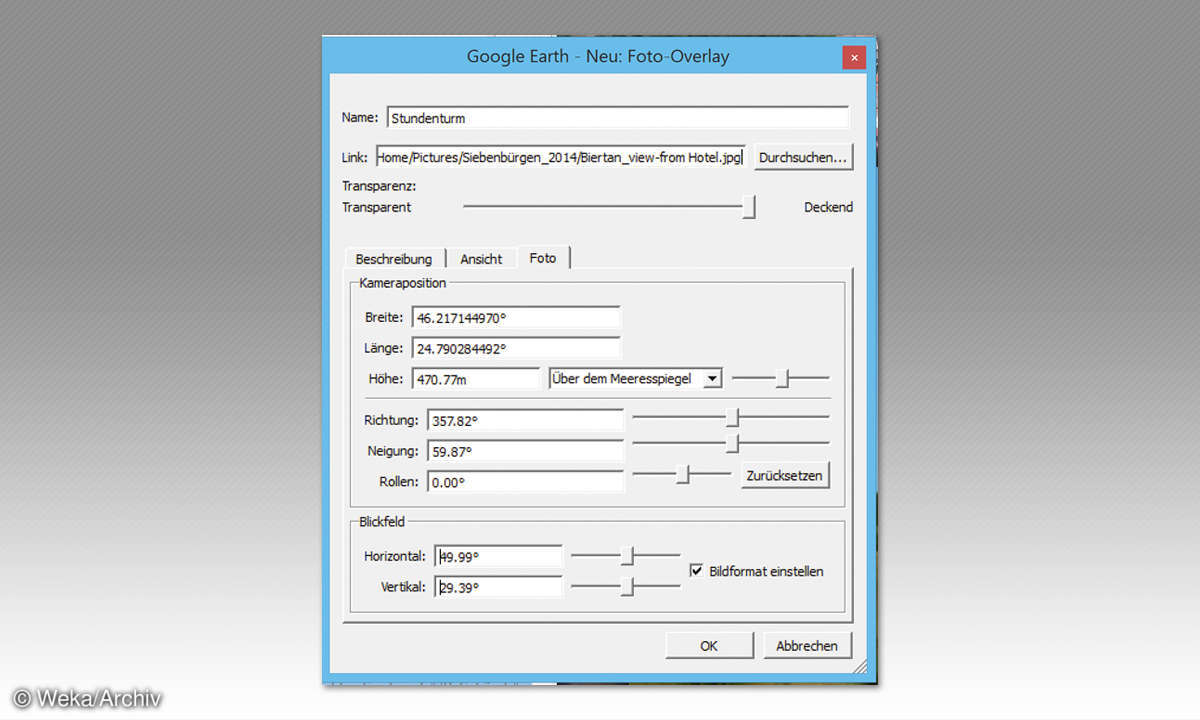This screenshot has height=720, width=1200.
Task: Click the Vertikal field of view input
Action: pyautogui.click(x=499, y=587)
